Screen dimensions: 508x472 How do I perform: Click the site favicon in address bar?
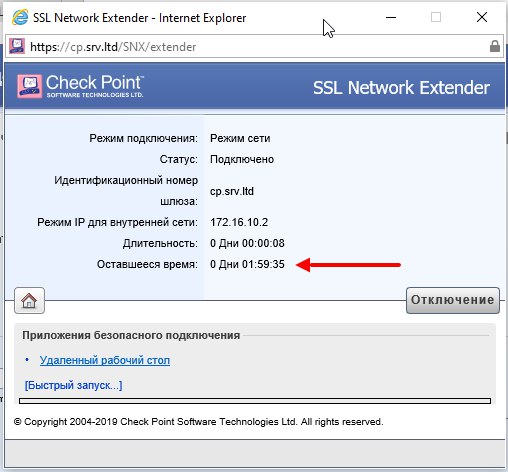(x=17, y=46)
